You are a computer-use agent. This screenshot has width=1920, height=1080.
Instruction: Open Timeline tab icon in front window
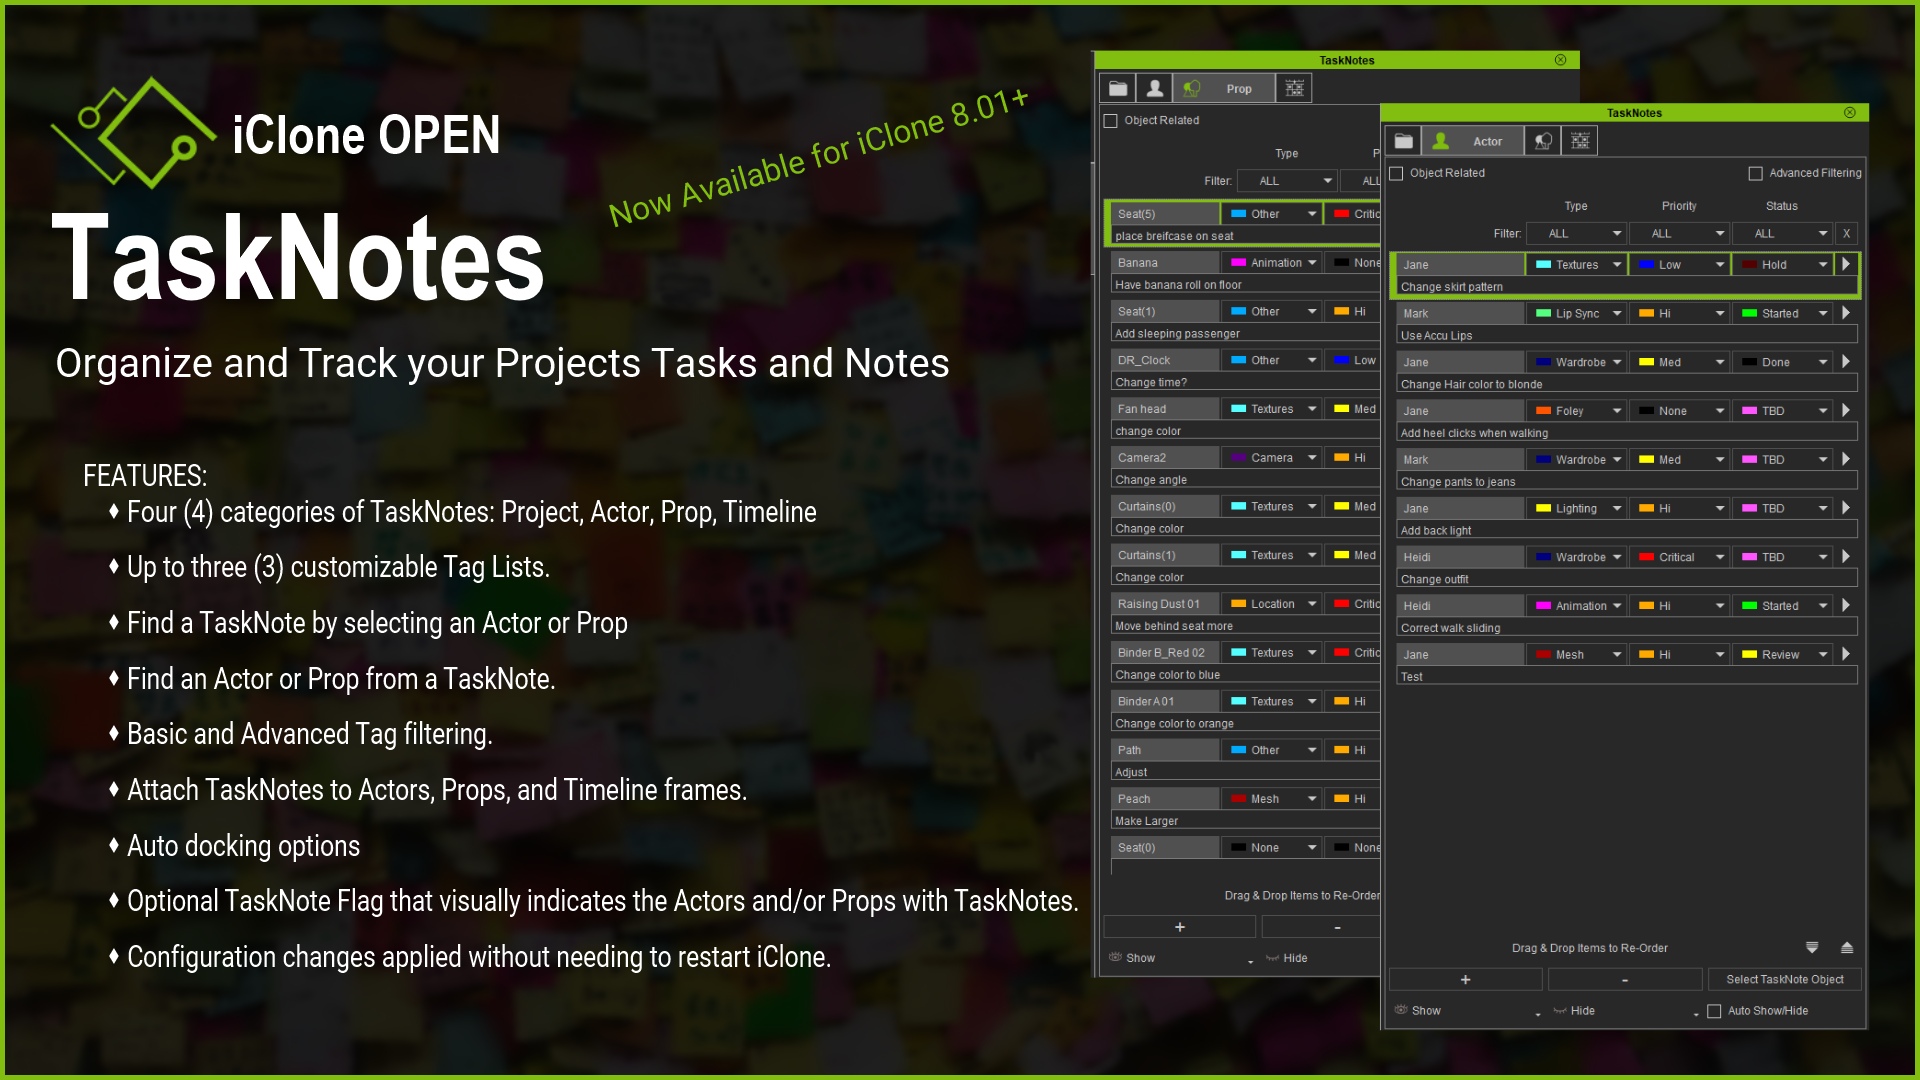click(x=1580, y=141)
